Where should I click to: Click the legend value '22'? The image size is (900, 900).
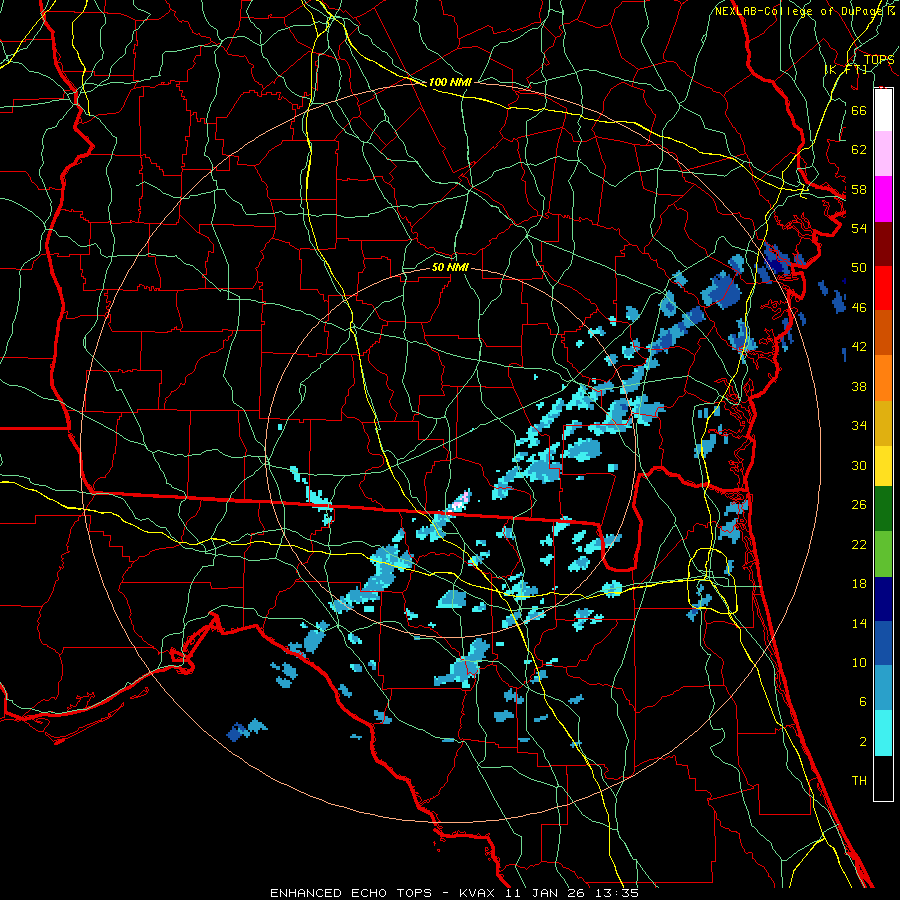(859, 545)
